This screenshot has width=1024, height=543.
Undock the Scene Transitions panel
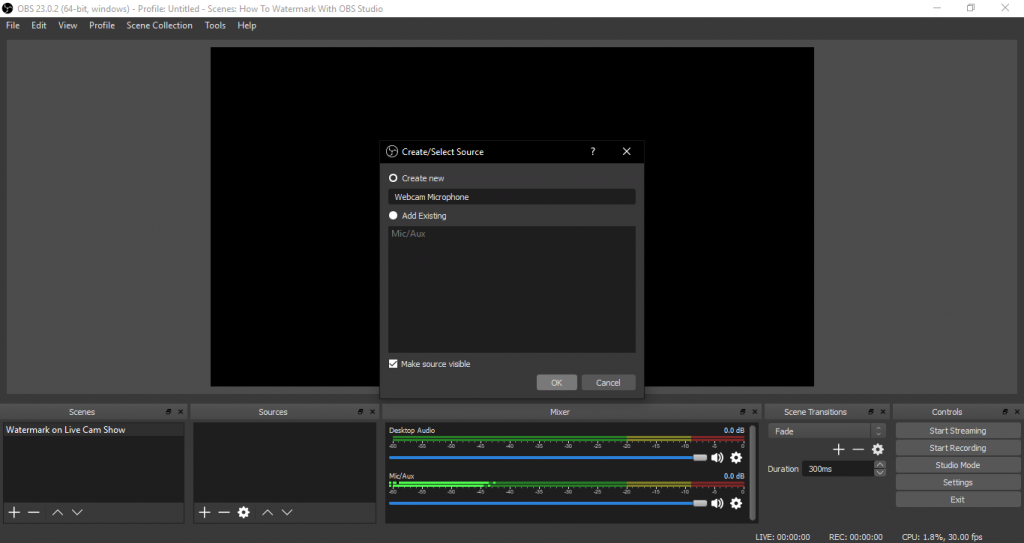pos(871,412)
